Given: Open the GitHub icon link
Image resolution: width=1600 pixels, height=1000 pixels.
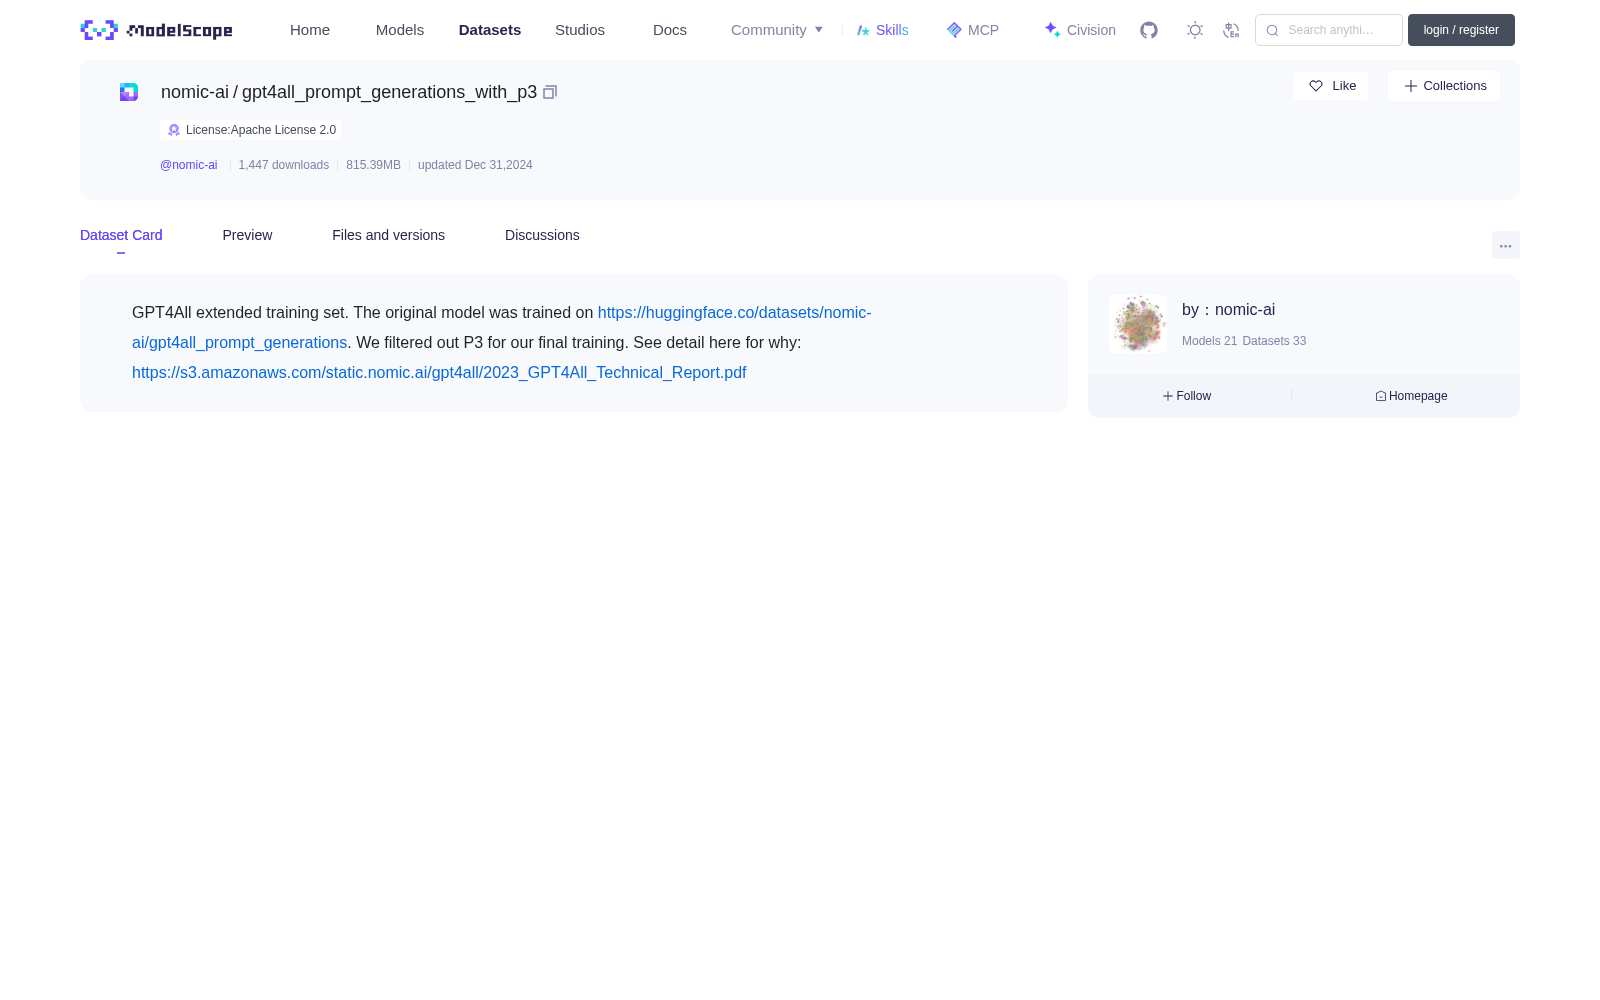Looking at the screenshot, I should point(1149,30).
